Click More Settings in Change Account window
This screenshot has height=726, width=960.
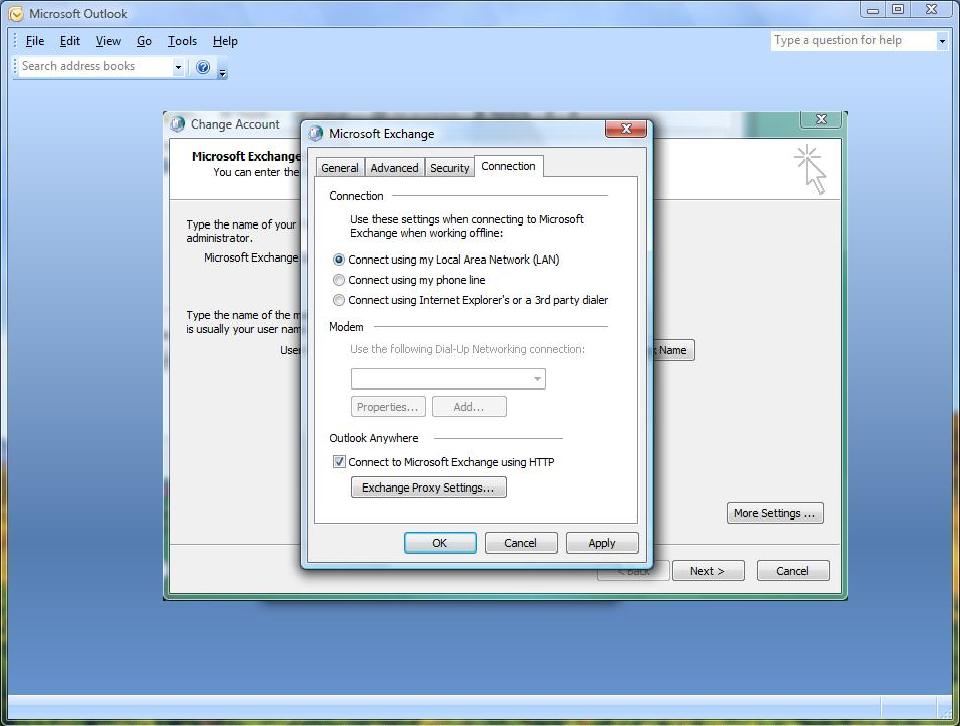[x=775, y=513]
